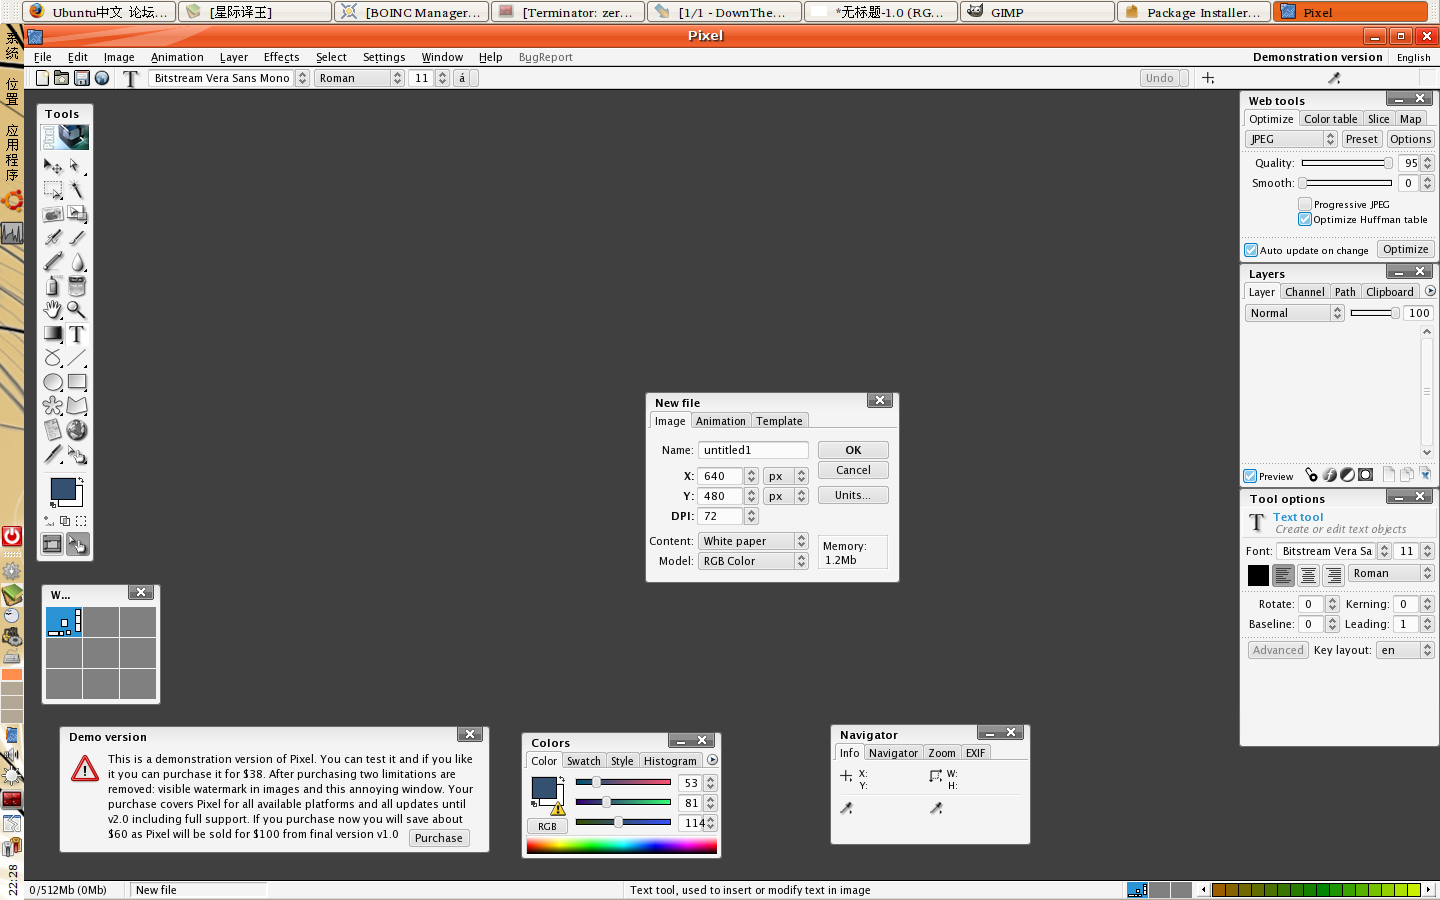Align text left in Tool options

tap(1283, 575)
